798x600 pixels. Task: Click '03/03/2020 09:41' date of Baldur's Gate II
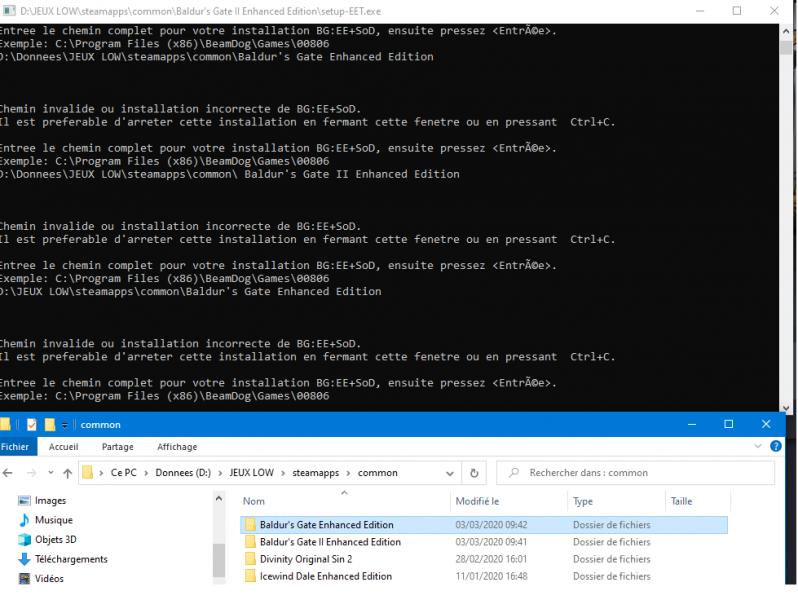coord(491,542)
